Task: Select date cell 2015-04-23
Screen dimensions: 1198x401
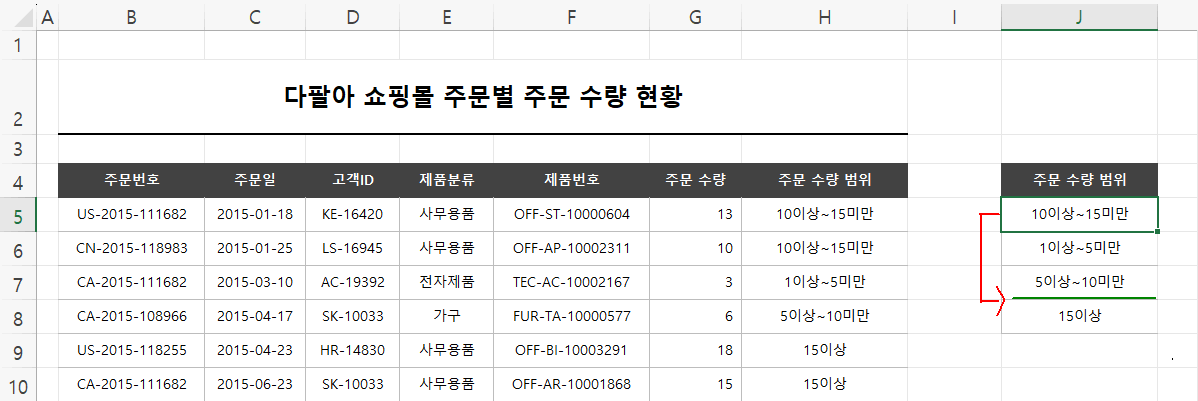Action: [x=254, y=350]
